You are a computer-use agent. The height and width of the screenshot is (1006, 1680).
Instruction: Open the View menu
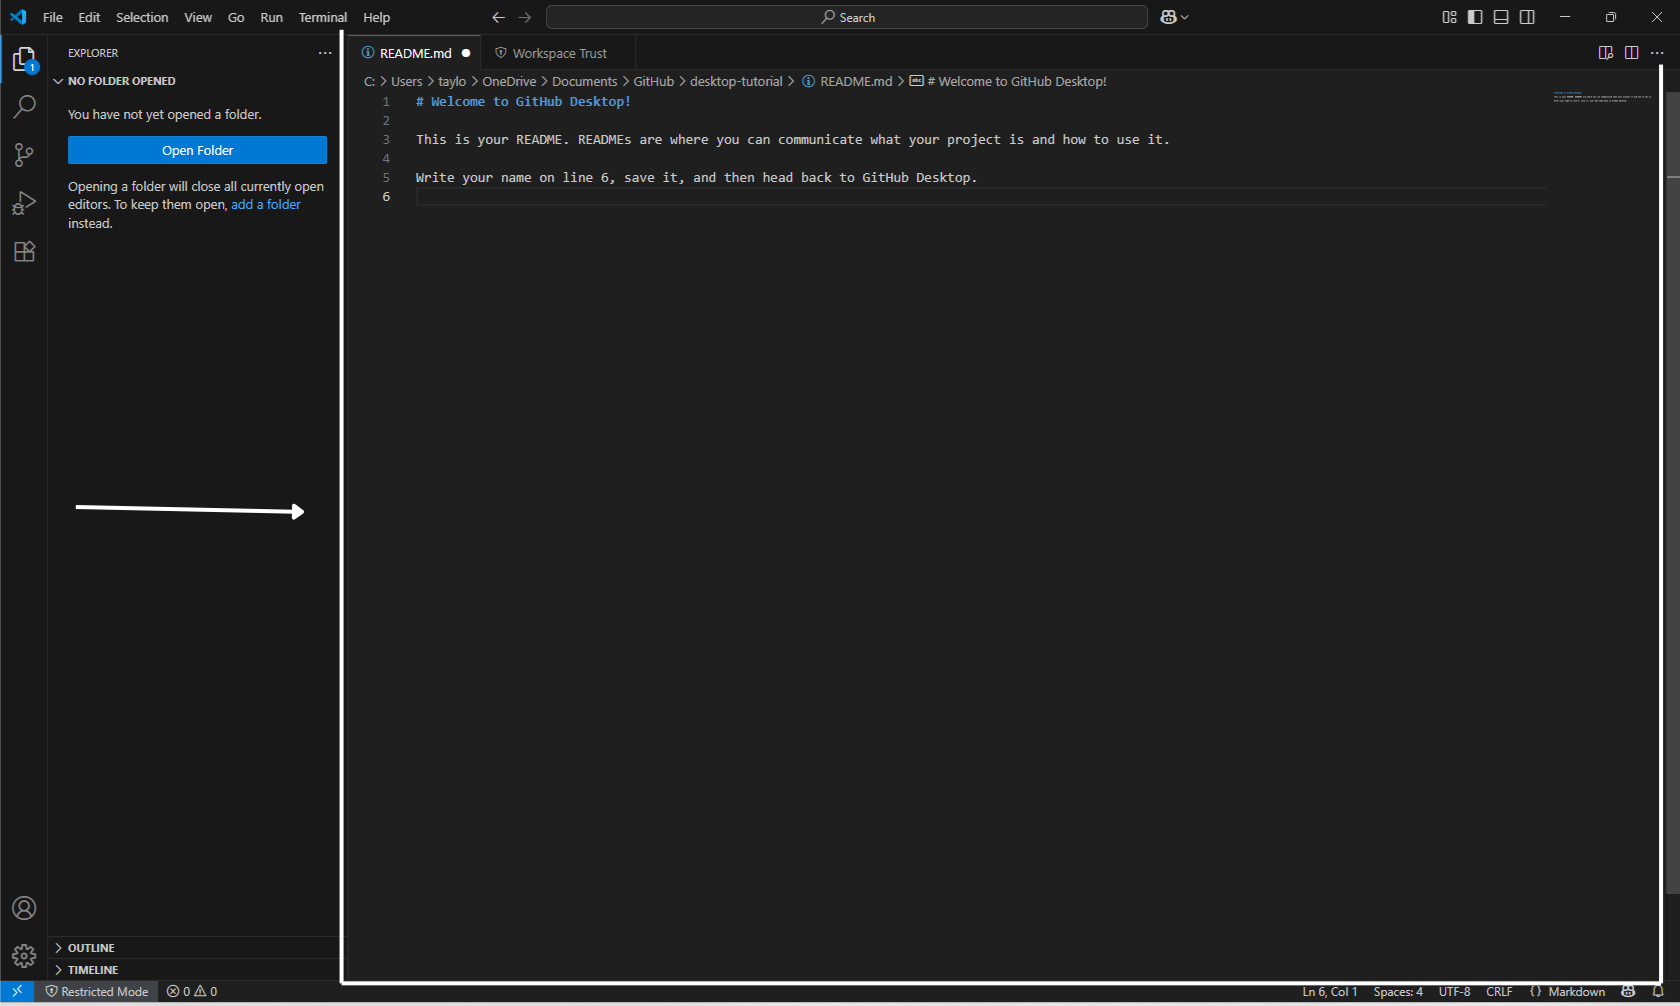(x=198, y=17)
